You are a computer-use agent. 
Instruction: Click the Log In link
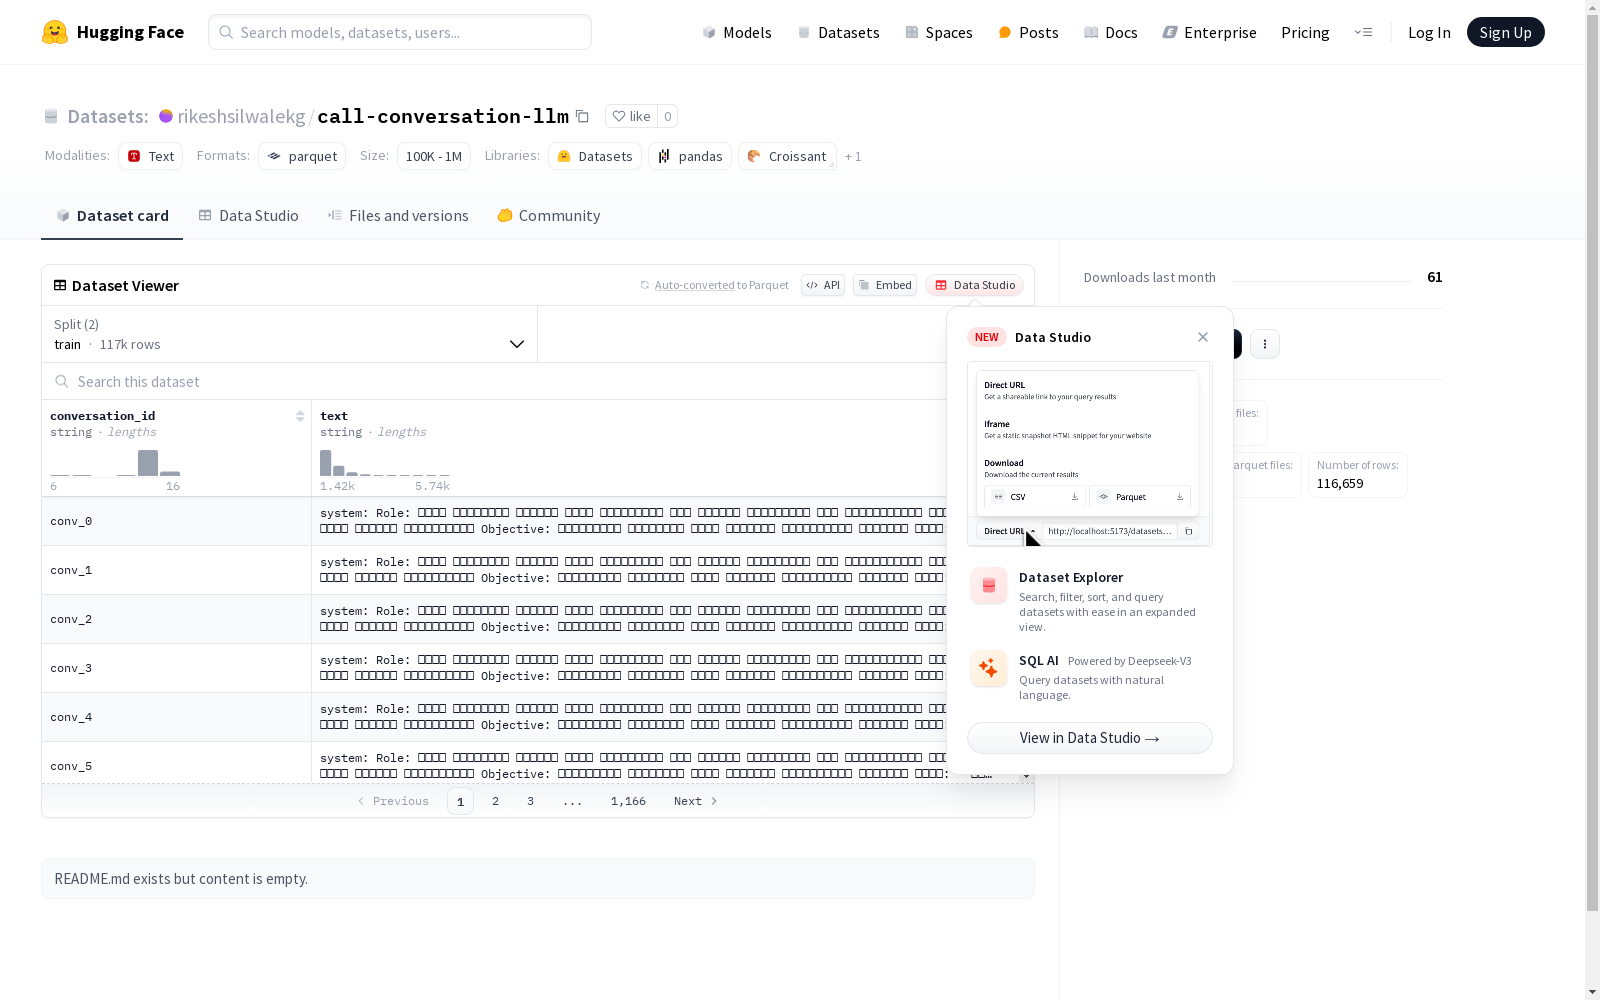click(x=1429, y=32)
